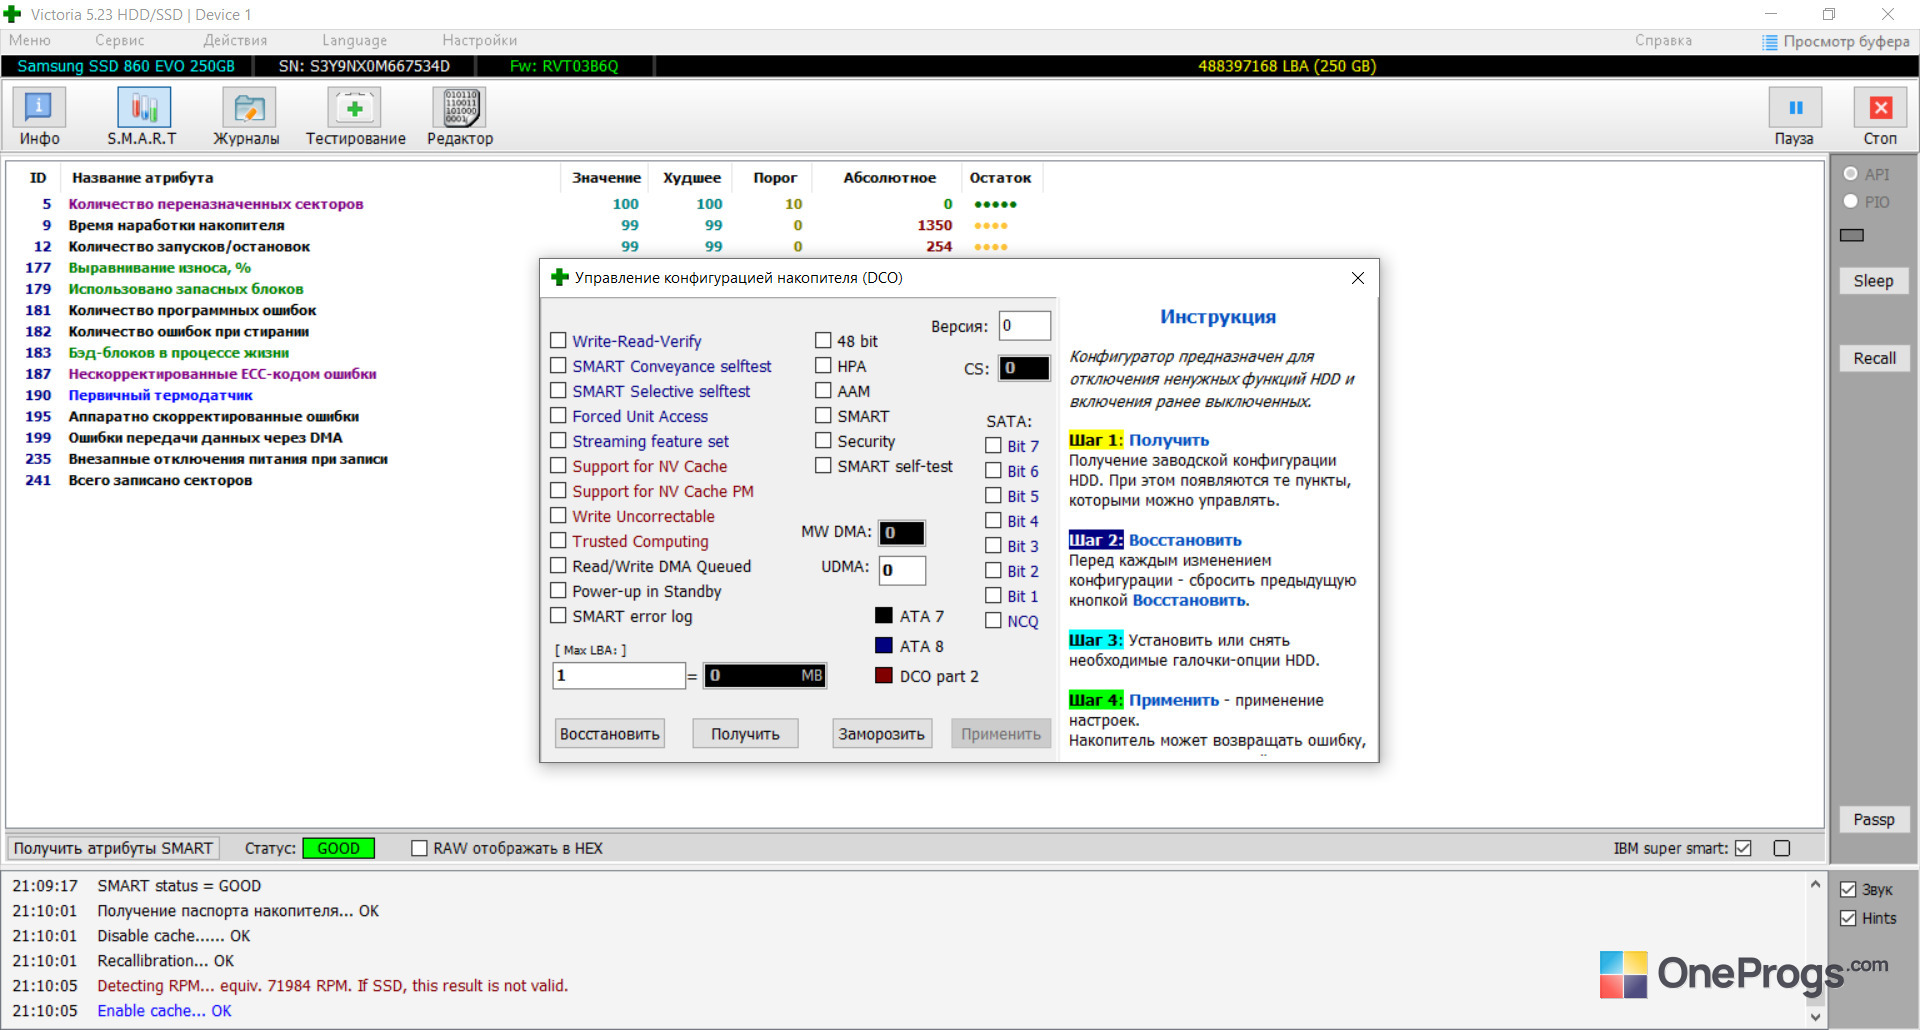Toggle SATA Bit 4 checkbox

[x=993, y=521]
